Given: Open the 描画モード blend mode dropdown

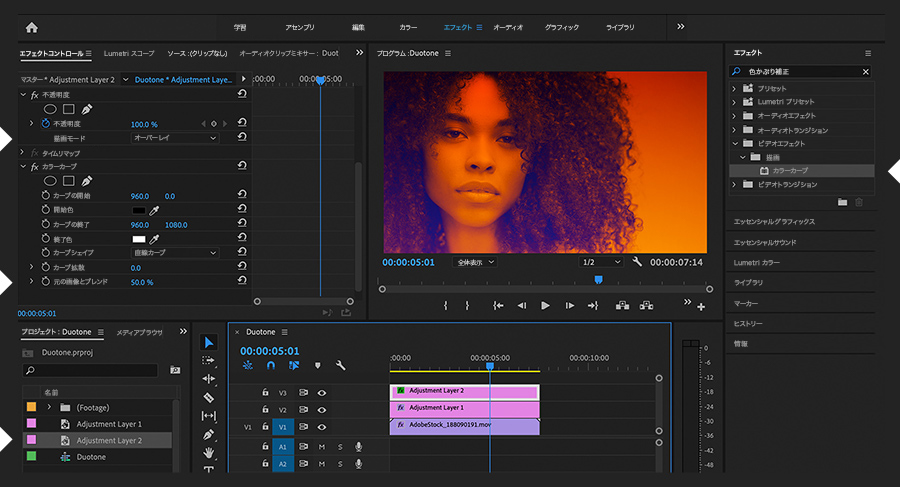Looking at the screenshot, I should click(x=175, y=138).
